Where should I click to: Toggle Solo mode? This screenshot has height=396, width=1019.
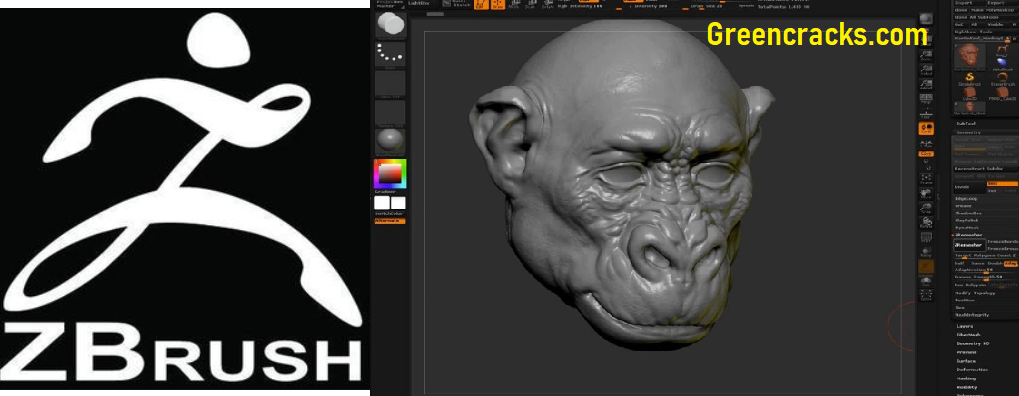coord(926,282)
